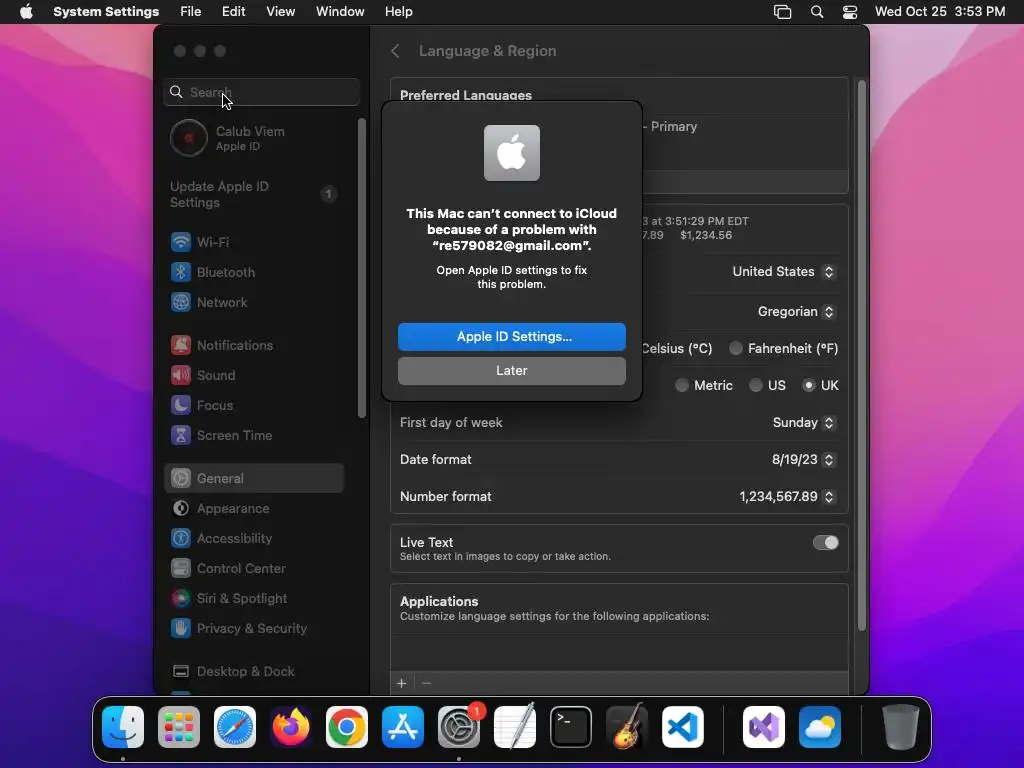Open First day of week Sunday dropdown

click(x=804, y=423)
